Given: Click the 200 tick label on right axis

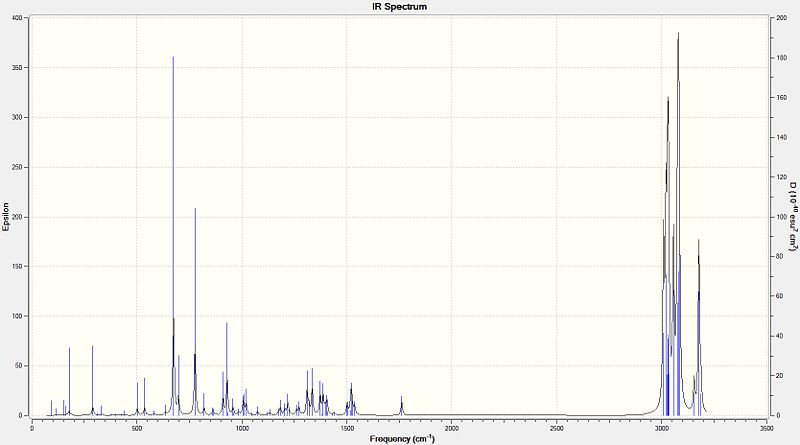Looking at the screenshot, I should (781, 18).
